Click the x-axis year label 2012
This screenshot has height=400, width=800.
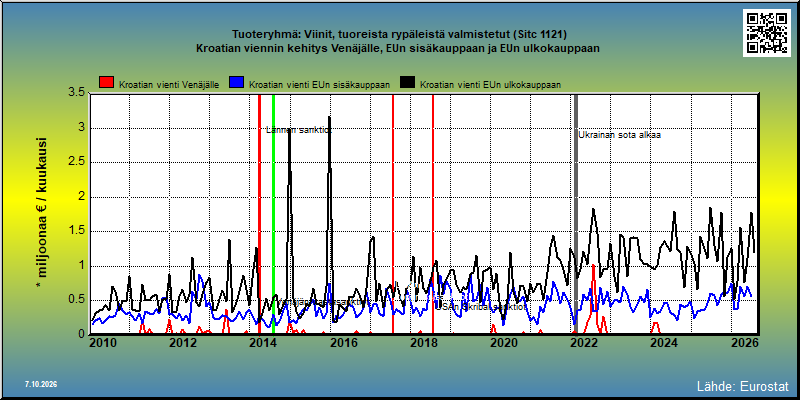point(183,343)
